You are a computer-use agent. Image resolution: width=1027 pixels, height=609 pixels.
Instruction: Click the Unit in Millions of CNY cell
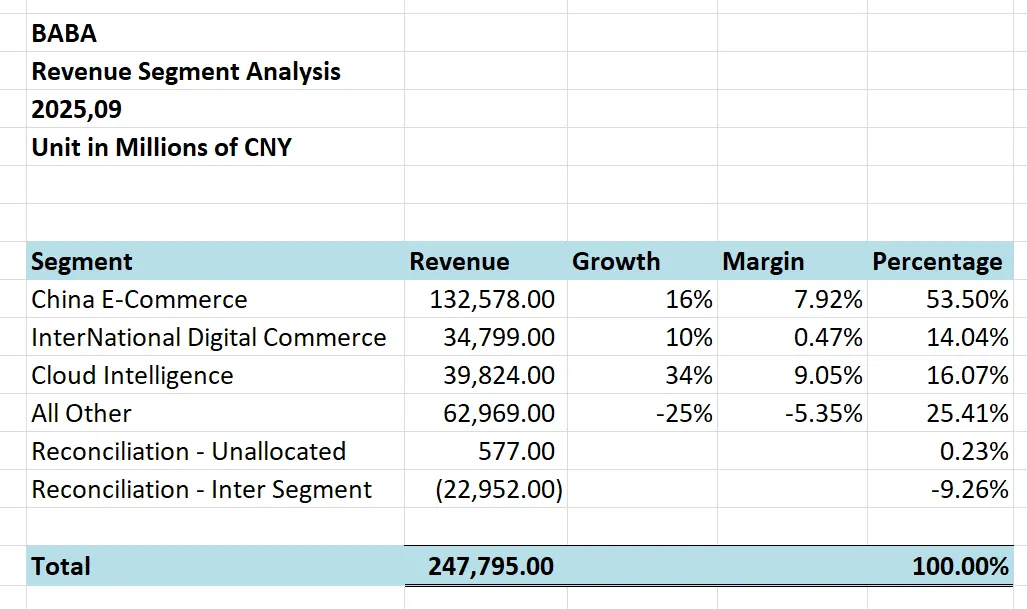click(x=162, y=148)
